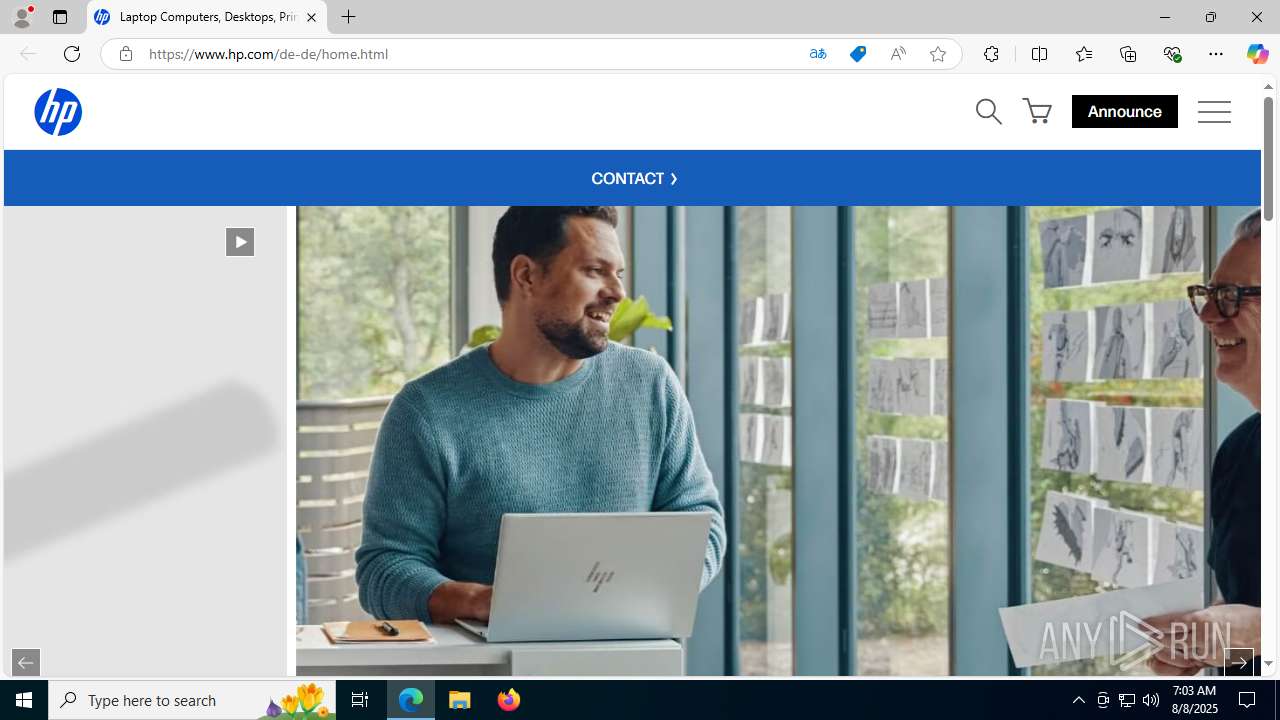Click the address bar URL
The image size is (1280, 720).
pos(268,54)
